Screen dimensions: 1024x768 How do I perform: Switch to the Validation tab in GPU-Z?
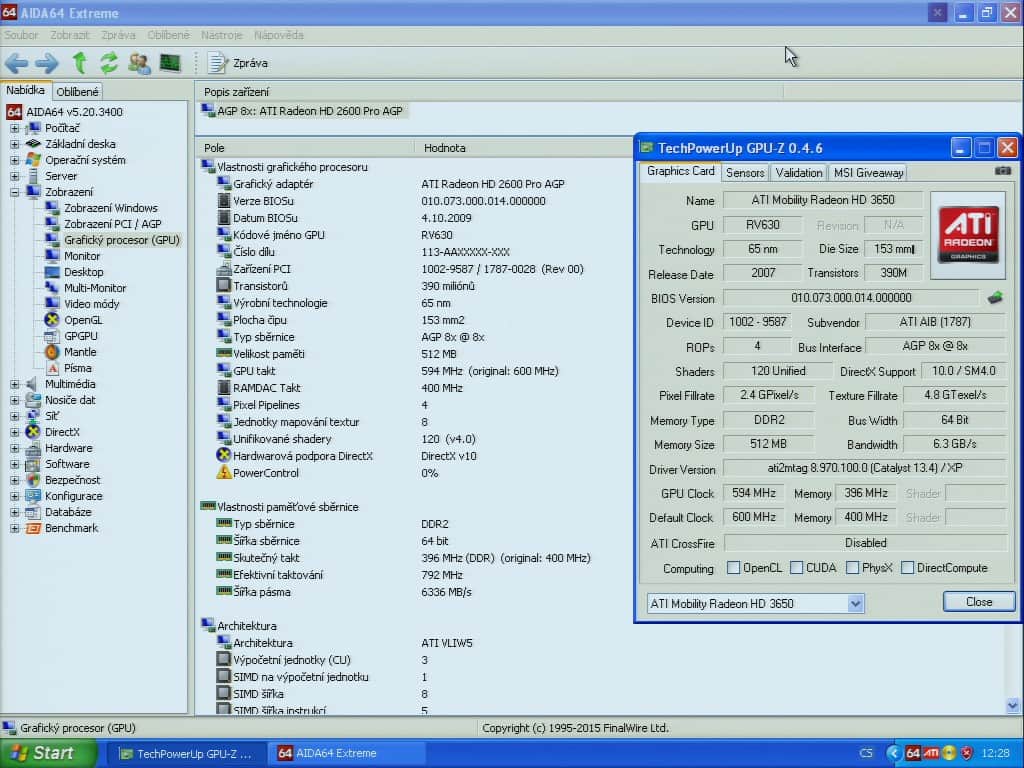799,172
